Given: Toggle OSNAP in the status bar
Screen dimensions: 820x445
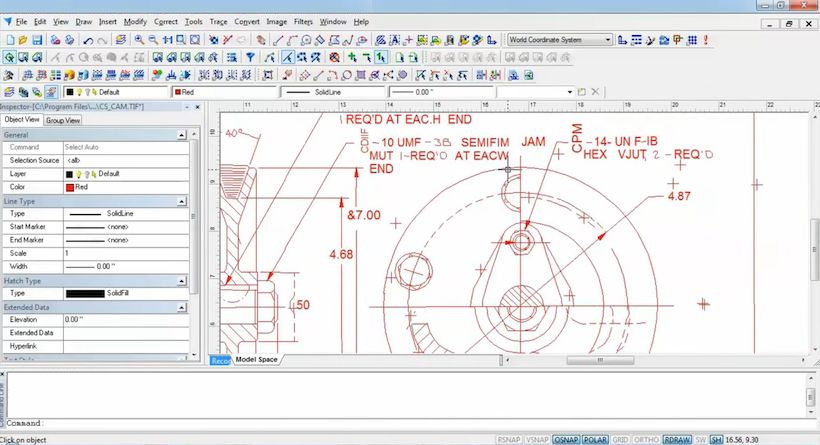Looking at the screenshot, I should (565, 440).
